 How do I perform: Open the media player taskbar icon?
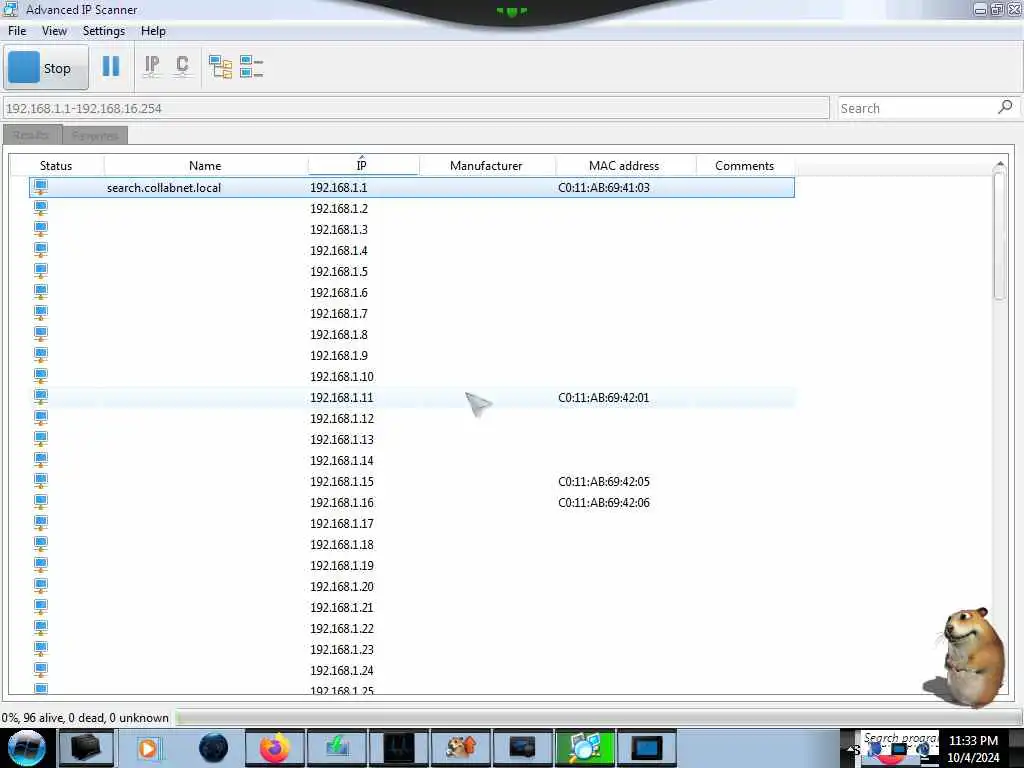(148, 748)
